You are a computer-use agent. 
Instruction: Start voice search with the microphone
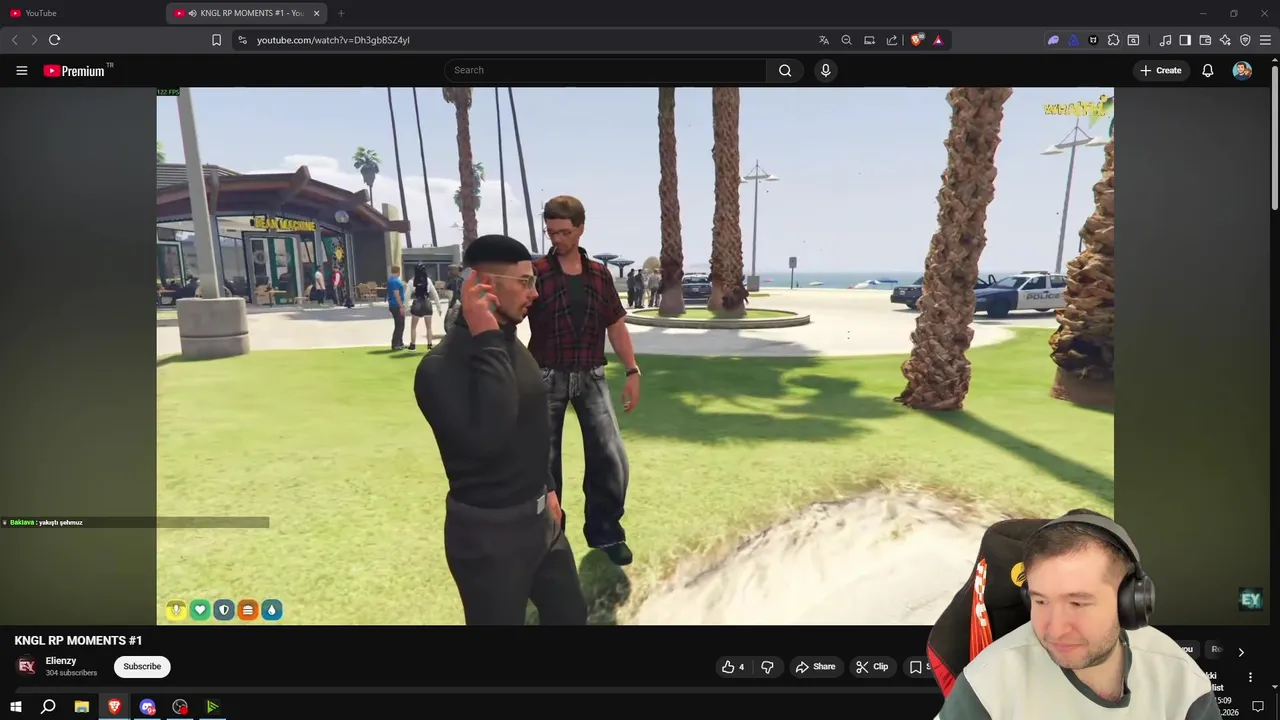coord(825,70)
